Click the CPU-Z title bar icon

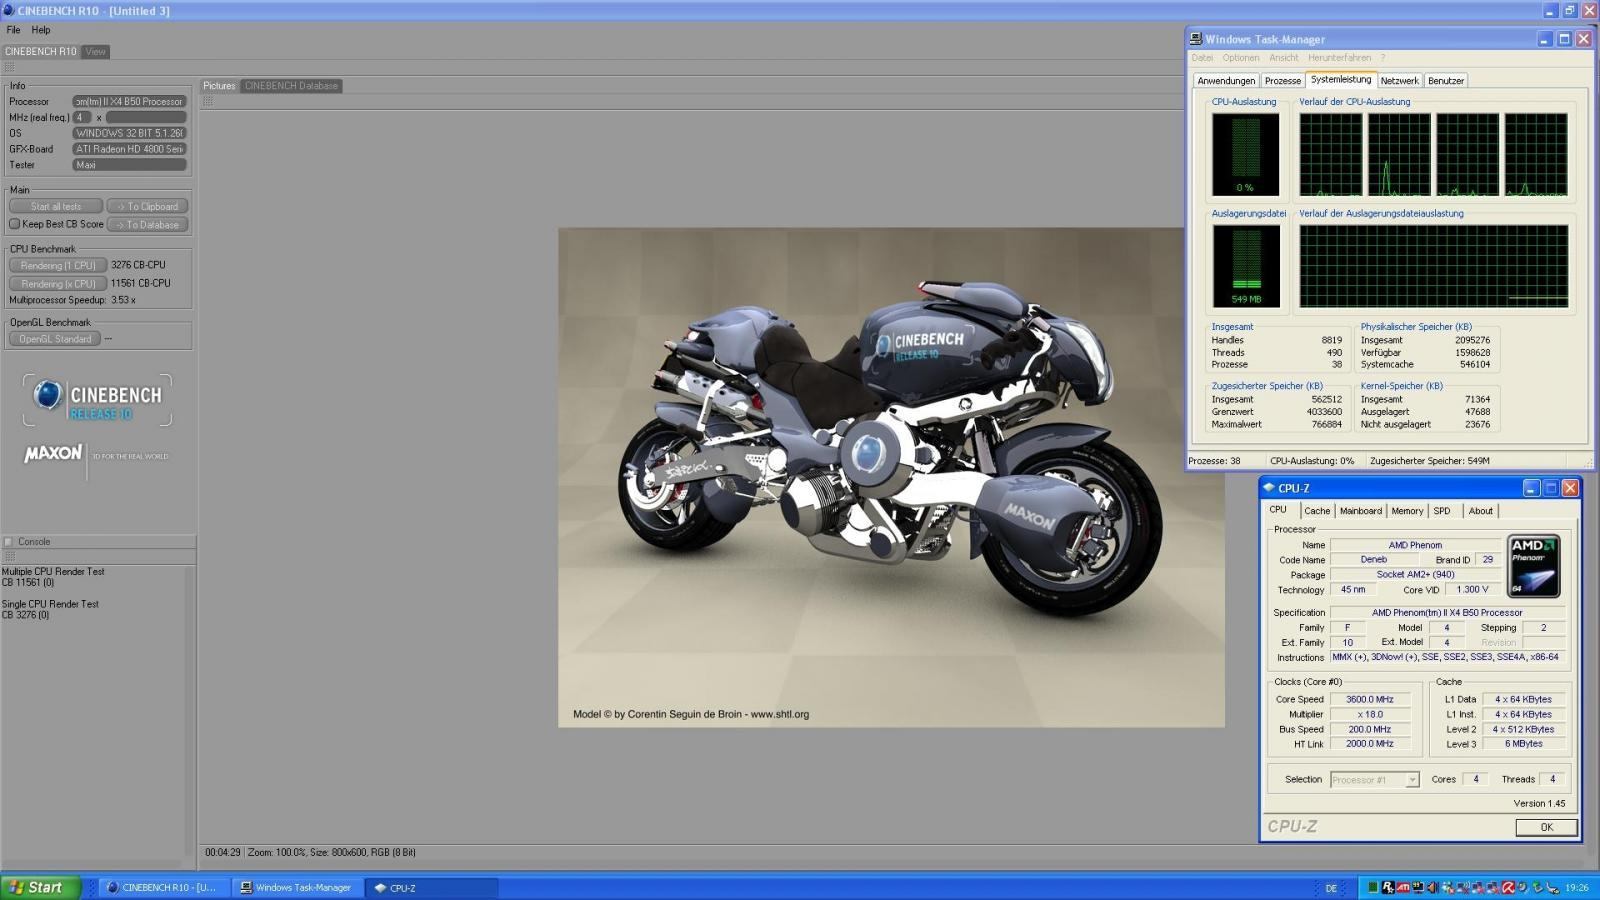1269,488
